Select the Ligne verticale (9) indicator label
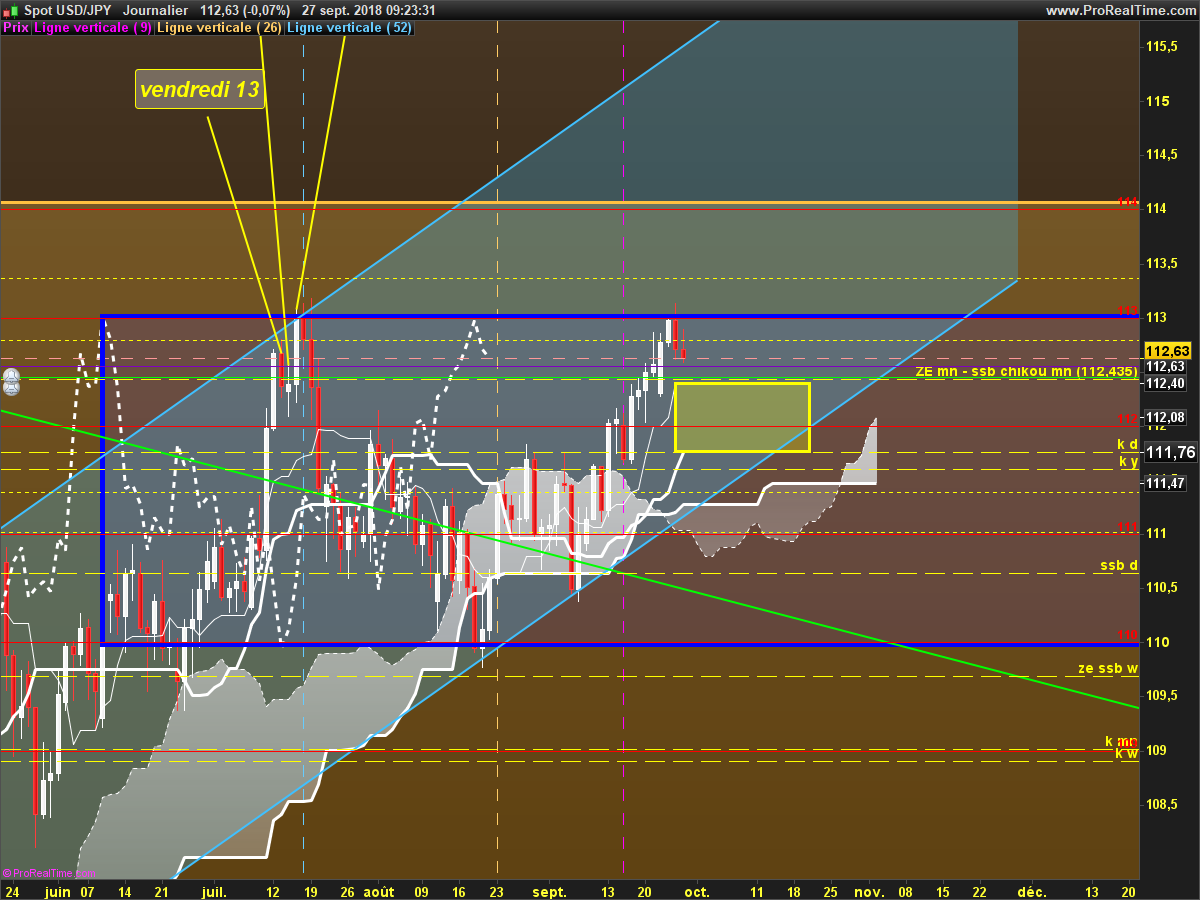Screen dimensions: 1200x900 [93, 28]
